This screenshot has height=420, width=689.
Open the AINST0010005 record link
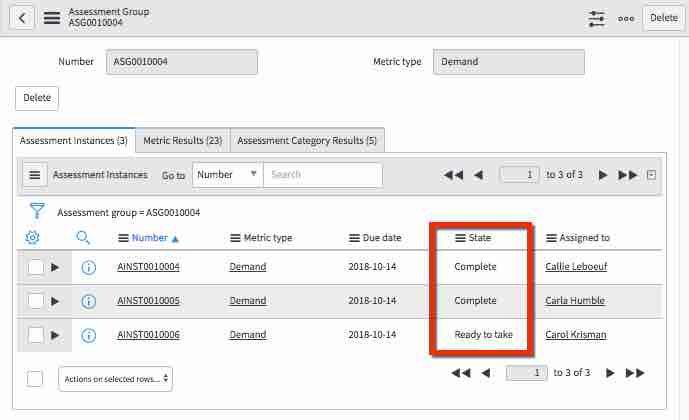coord(148,301)
